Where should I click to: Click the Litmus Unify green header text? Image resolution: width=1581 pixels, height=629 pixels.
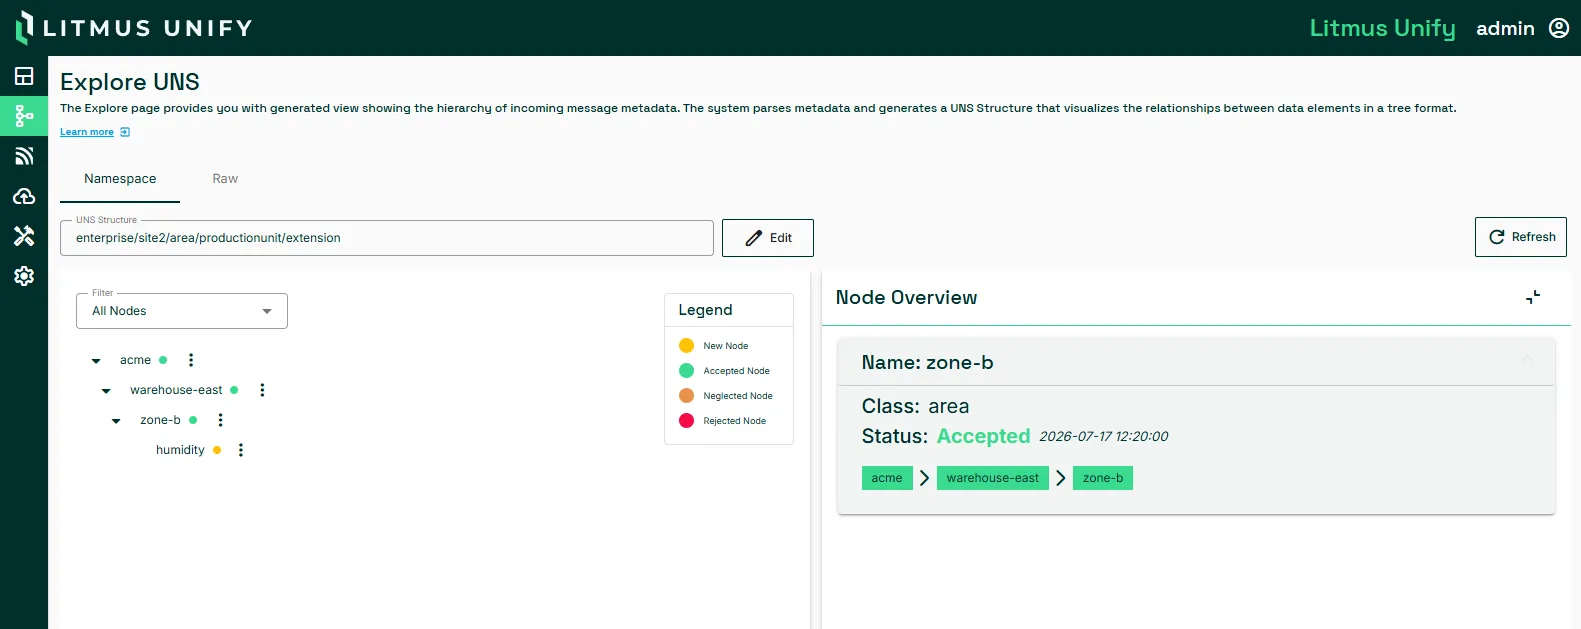[1383, 28]
